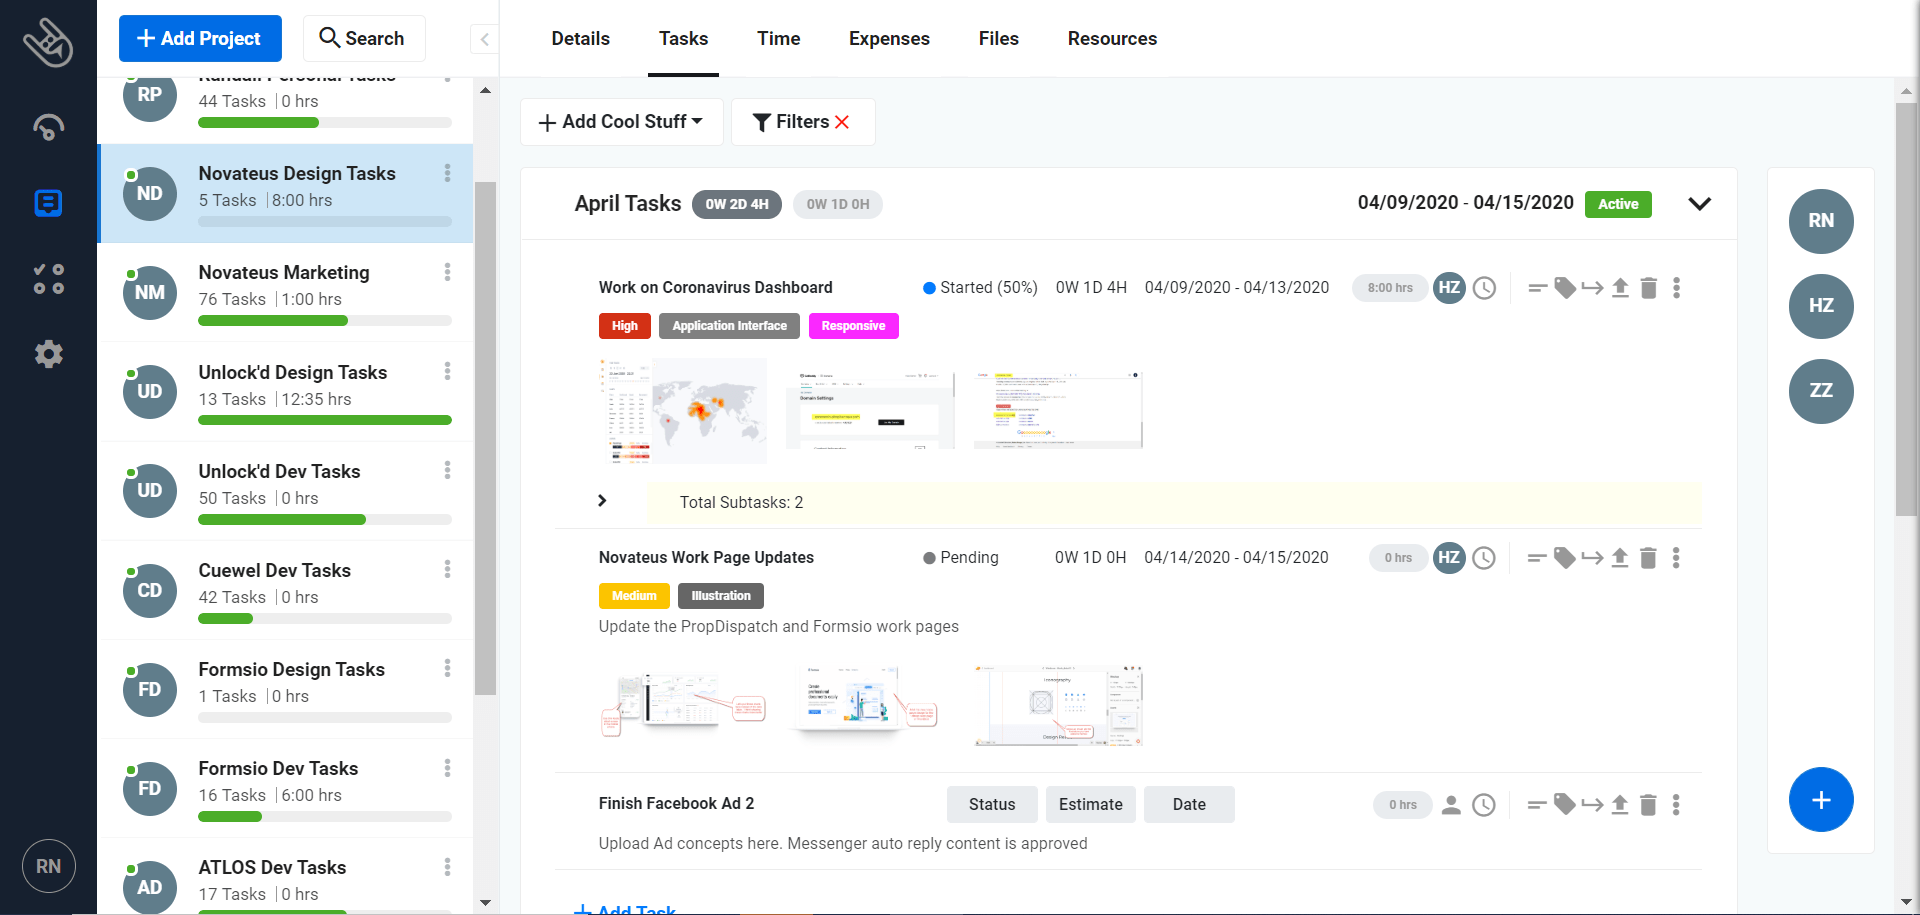Assign a person to Finish Facebook Ad 2
The image size is (1920, 915).
click(x=1451, y=805)
